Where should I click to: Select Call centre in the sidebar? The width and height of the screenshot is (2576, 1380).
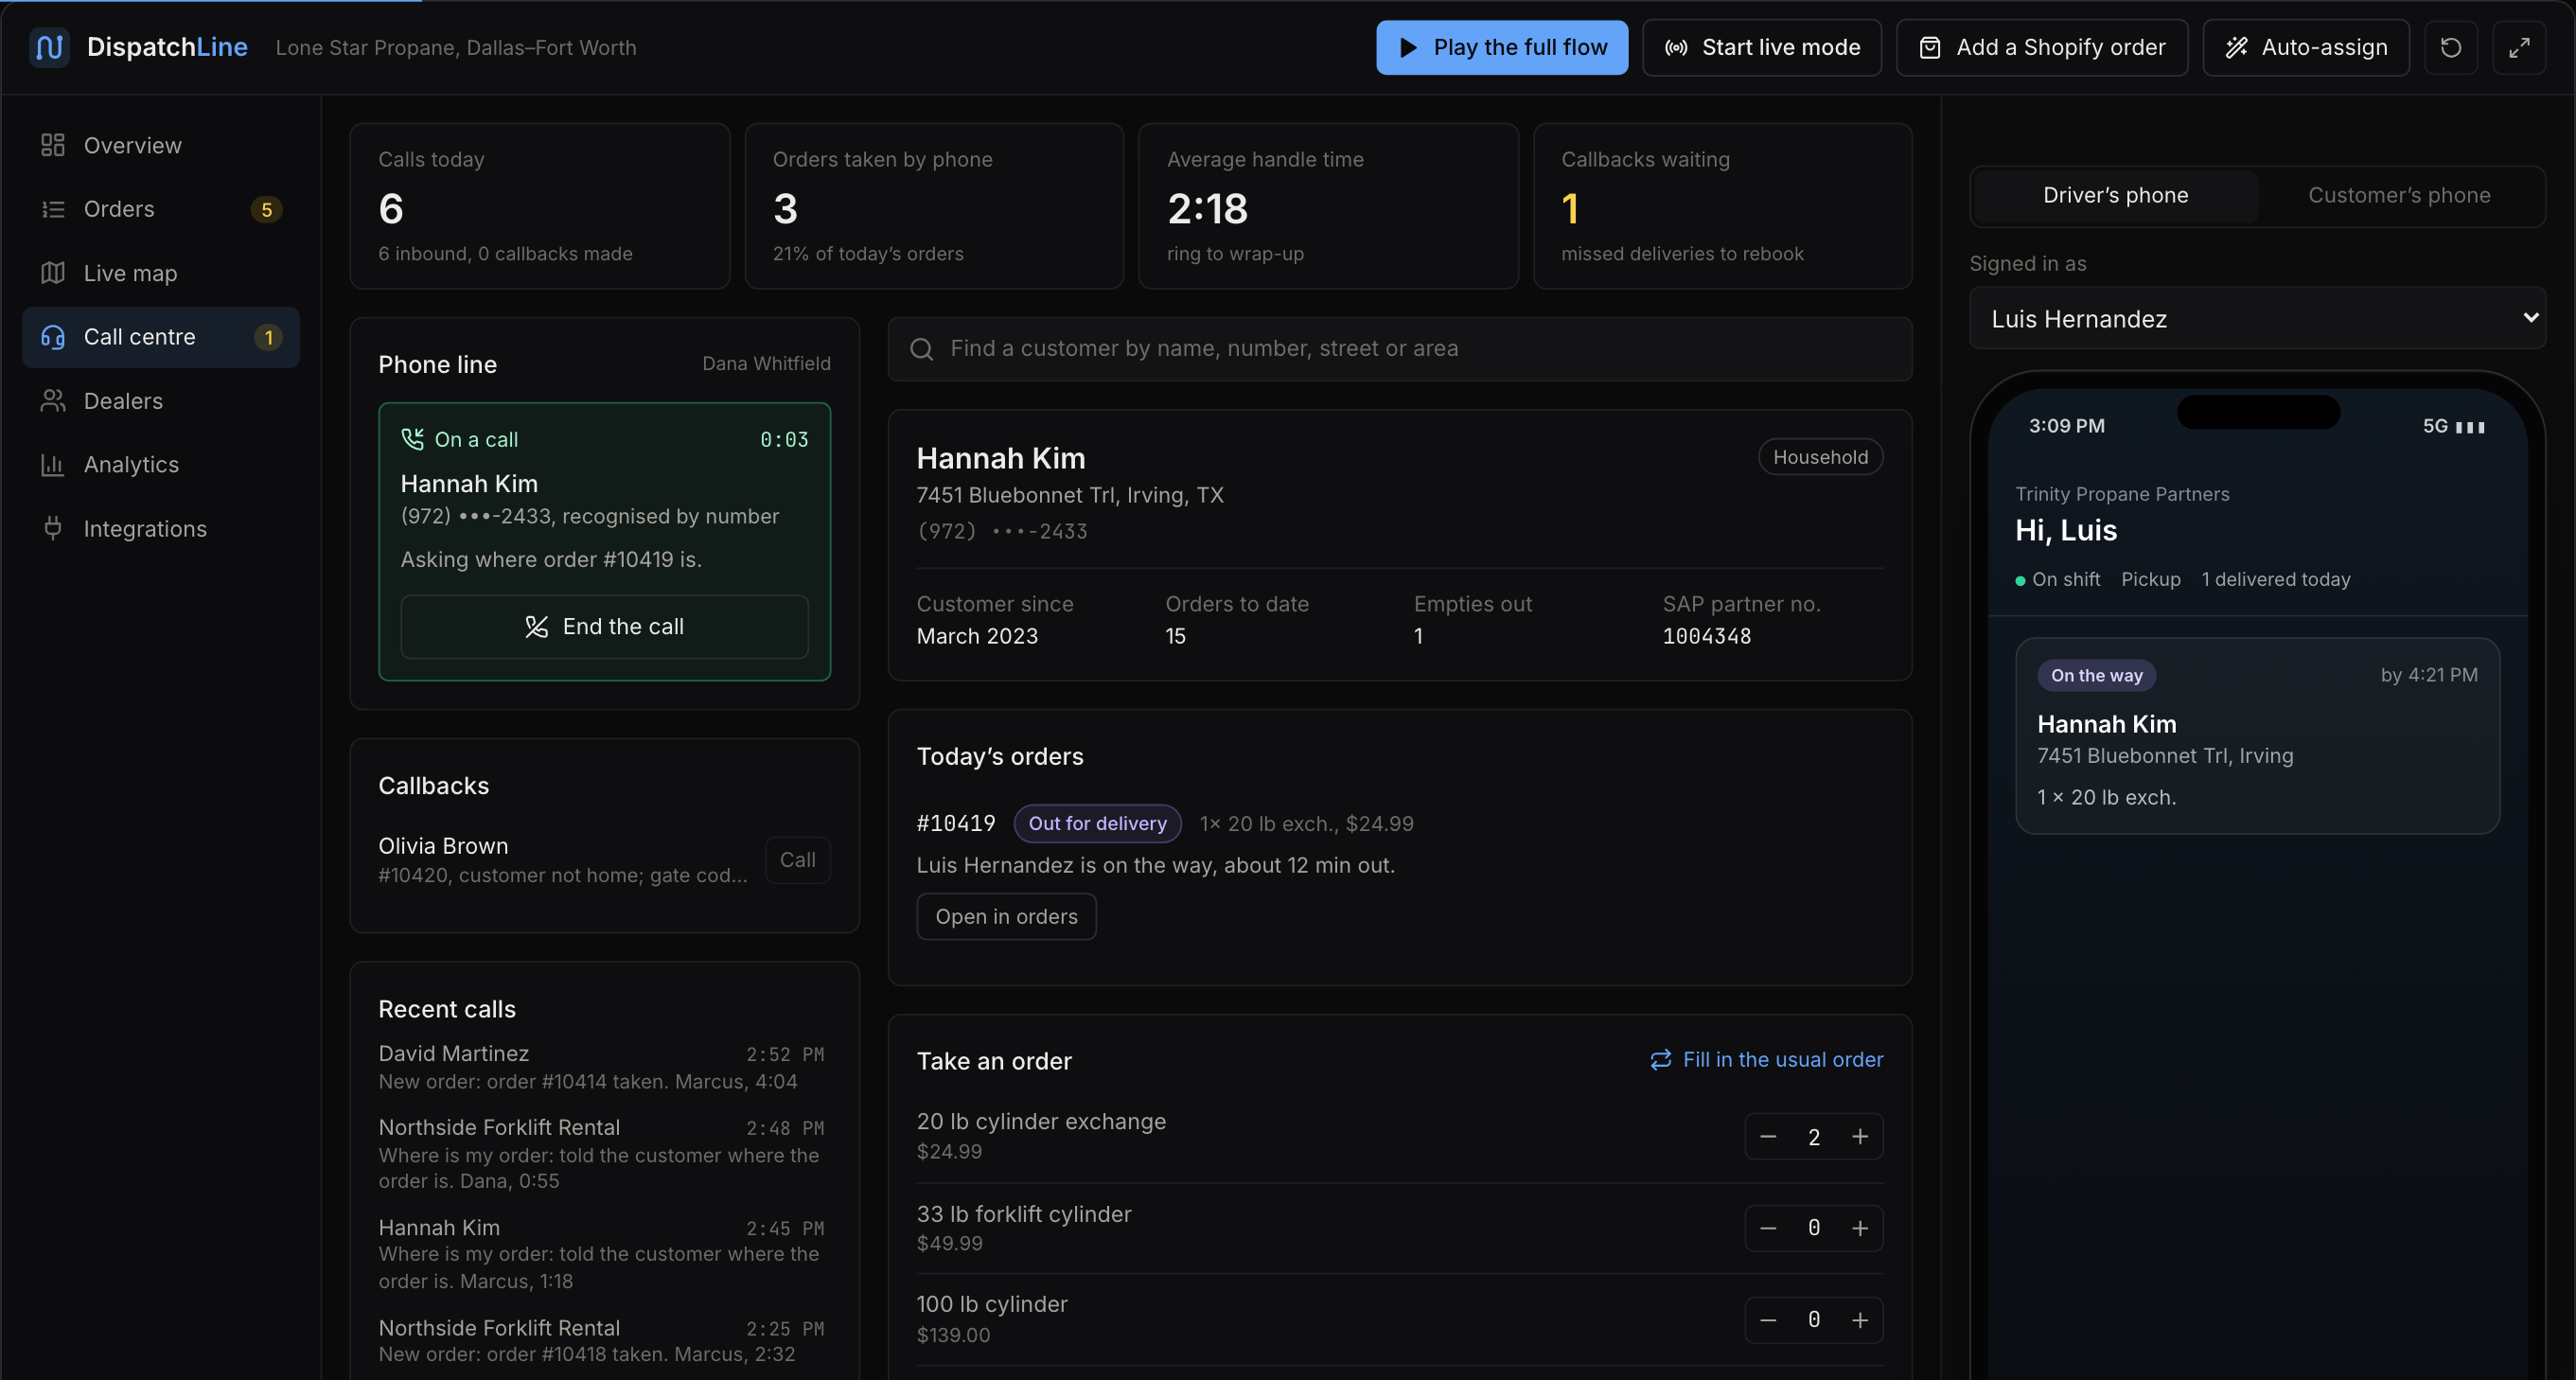(x=161, y=337)
